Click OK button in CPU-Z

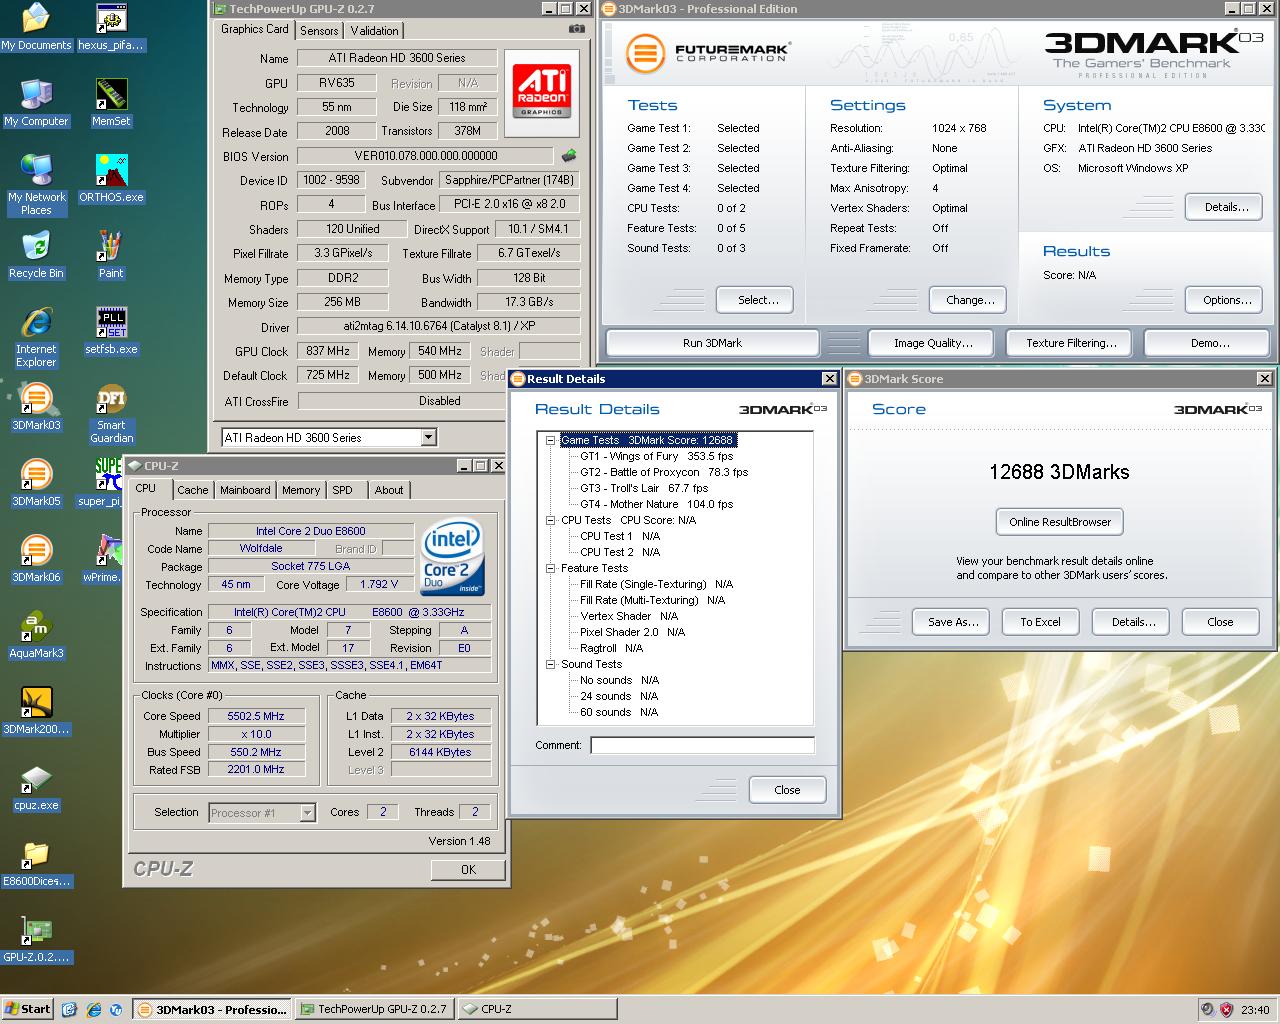point(468,870)
